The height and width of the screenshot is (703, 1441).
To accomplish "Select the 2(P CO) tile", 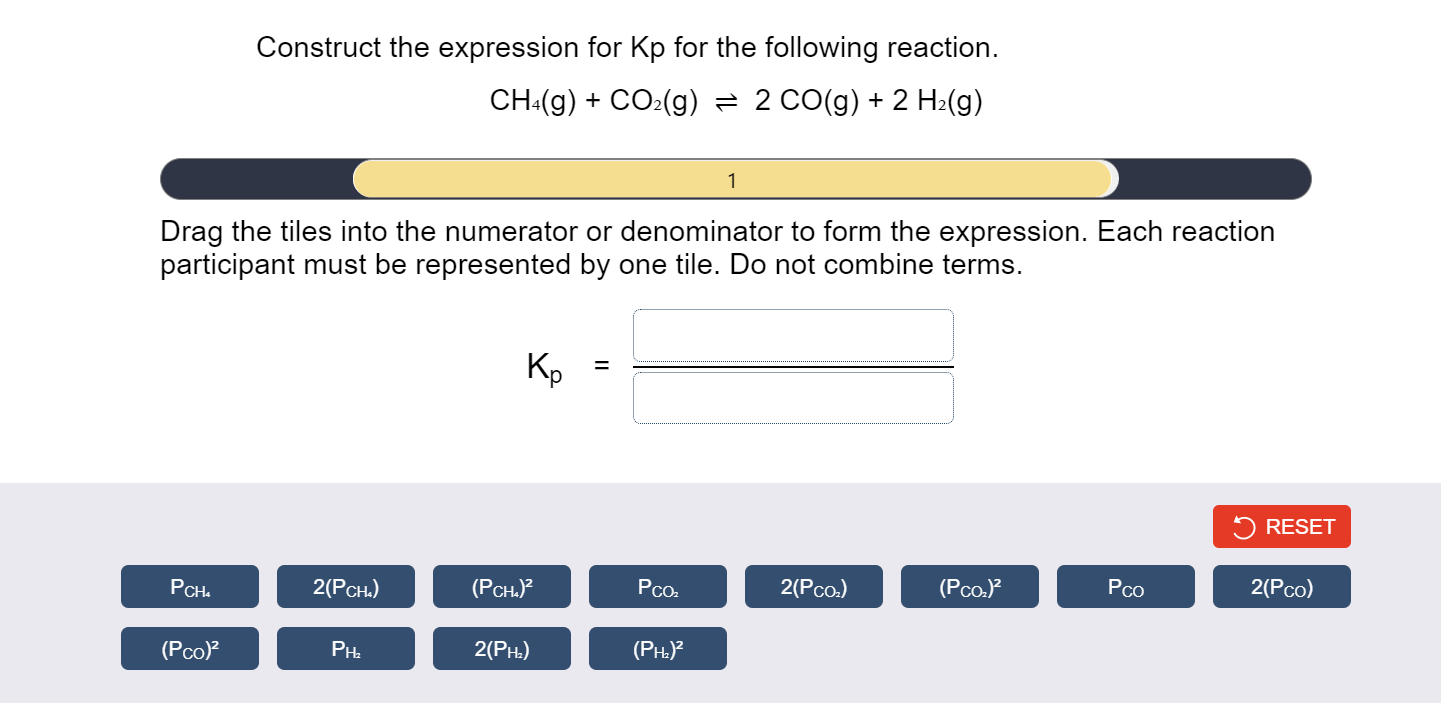I will coord(1281,586).
